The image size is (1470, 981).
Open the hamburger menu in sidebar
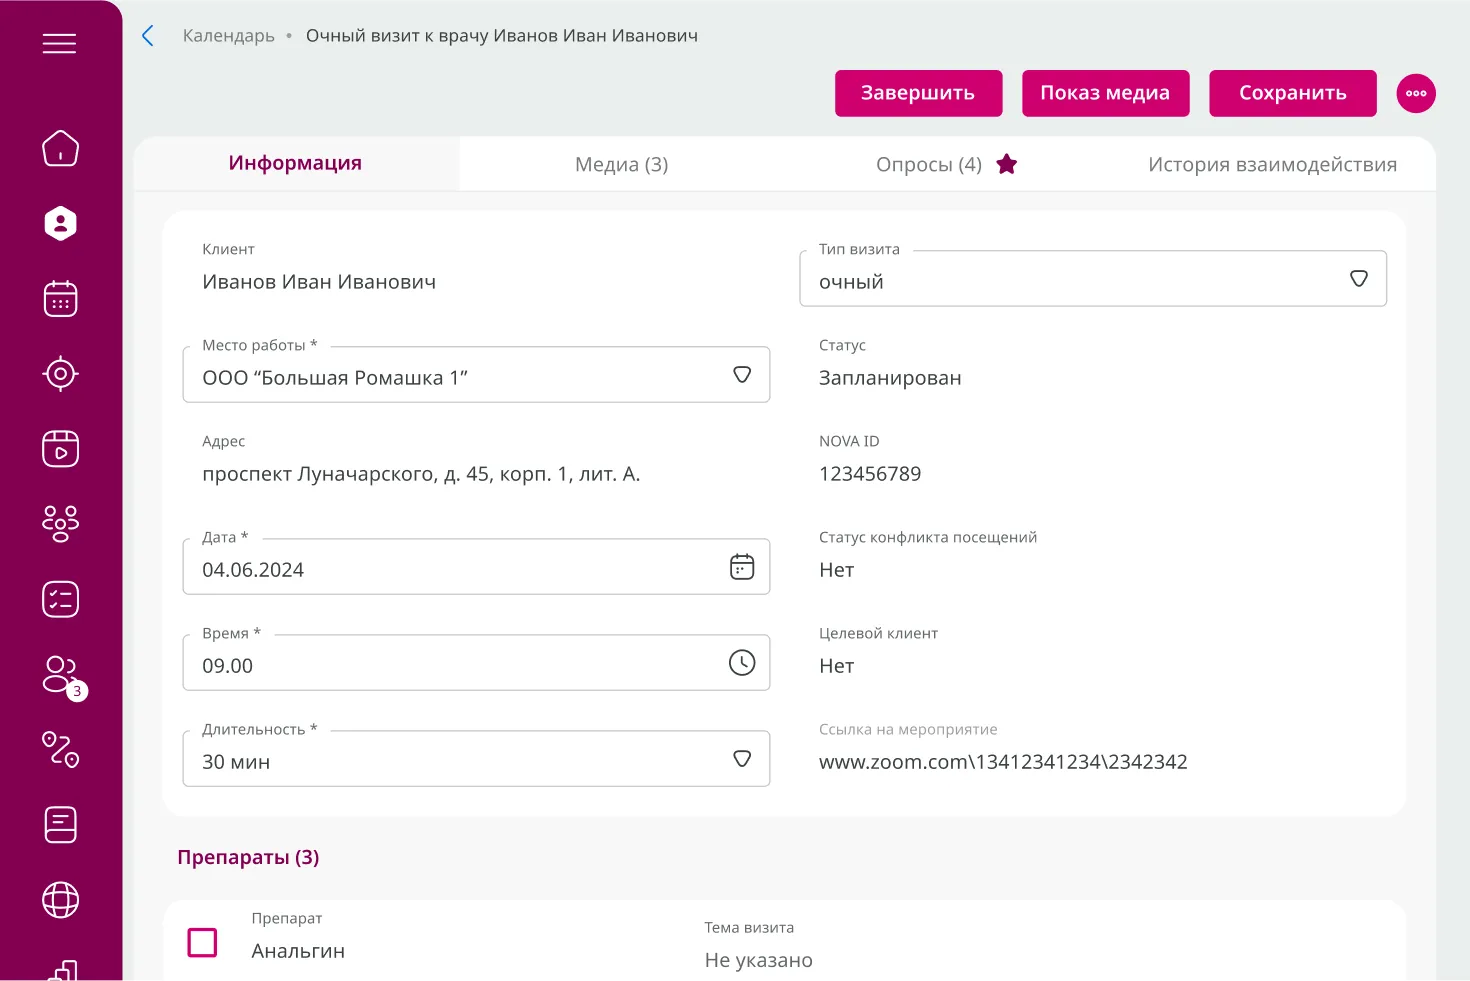click(60, 44)
